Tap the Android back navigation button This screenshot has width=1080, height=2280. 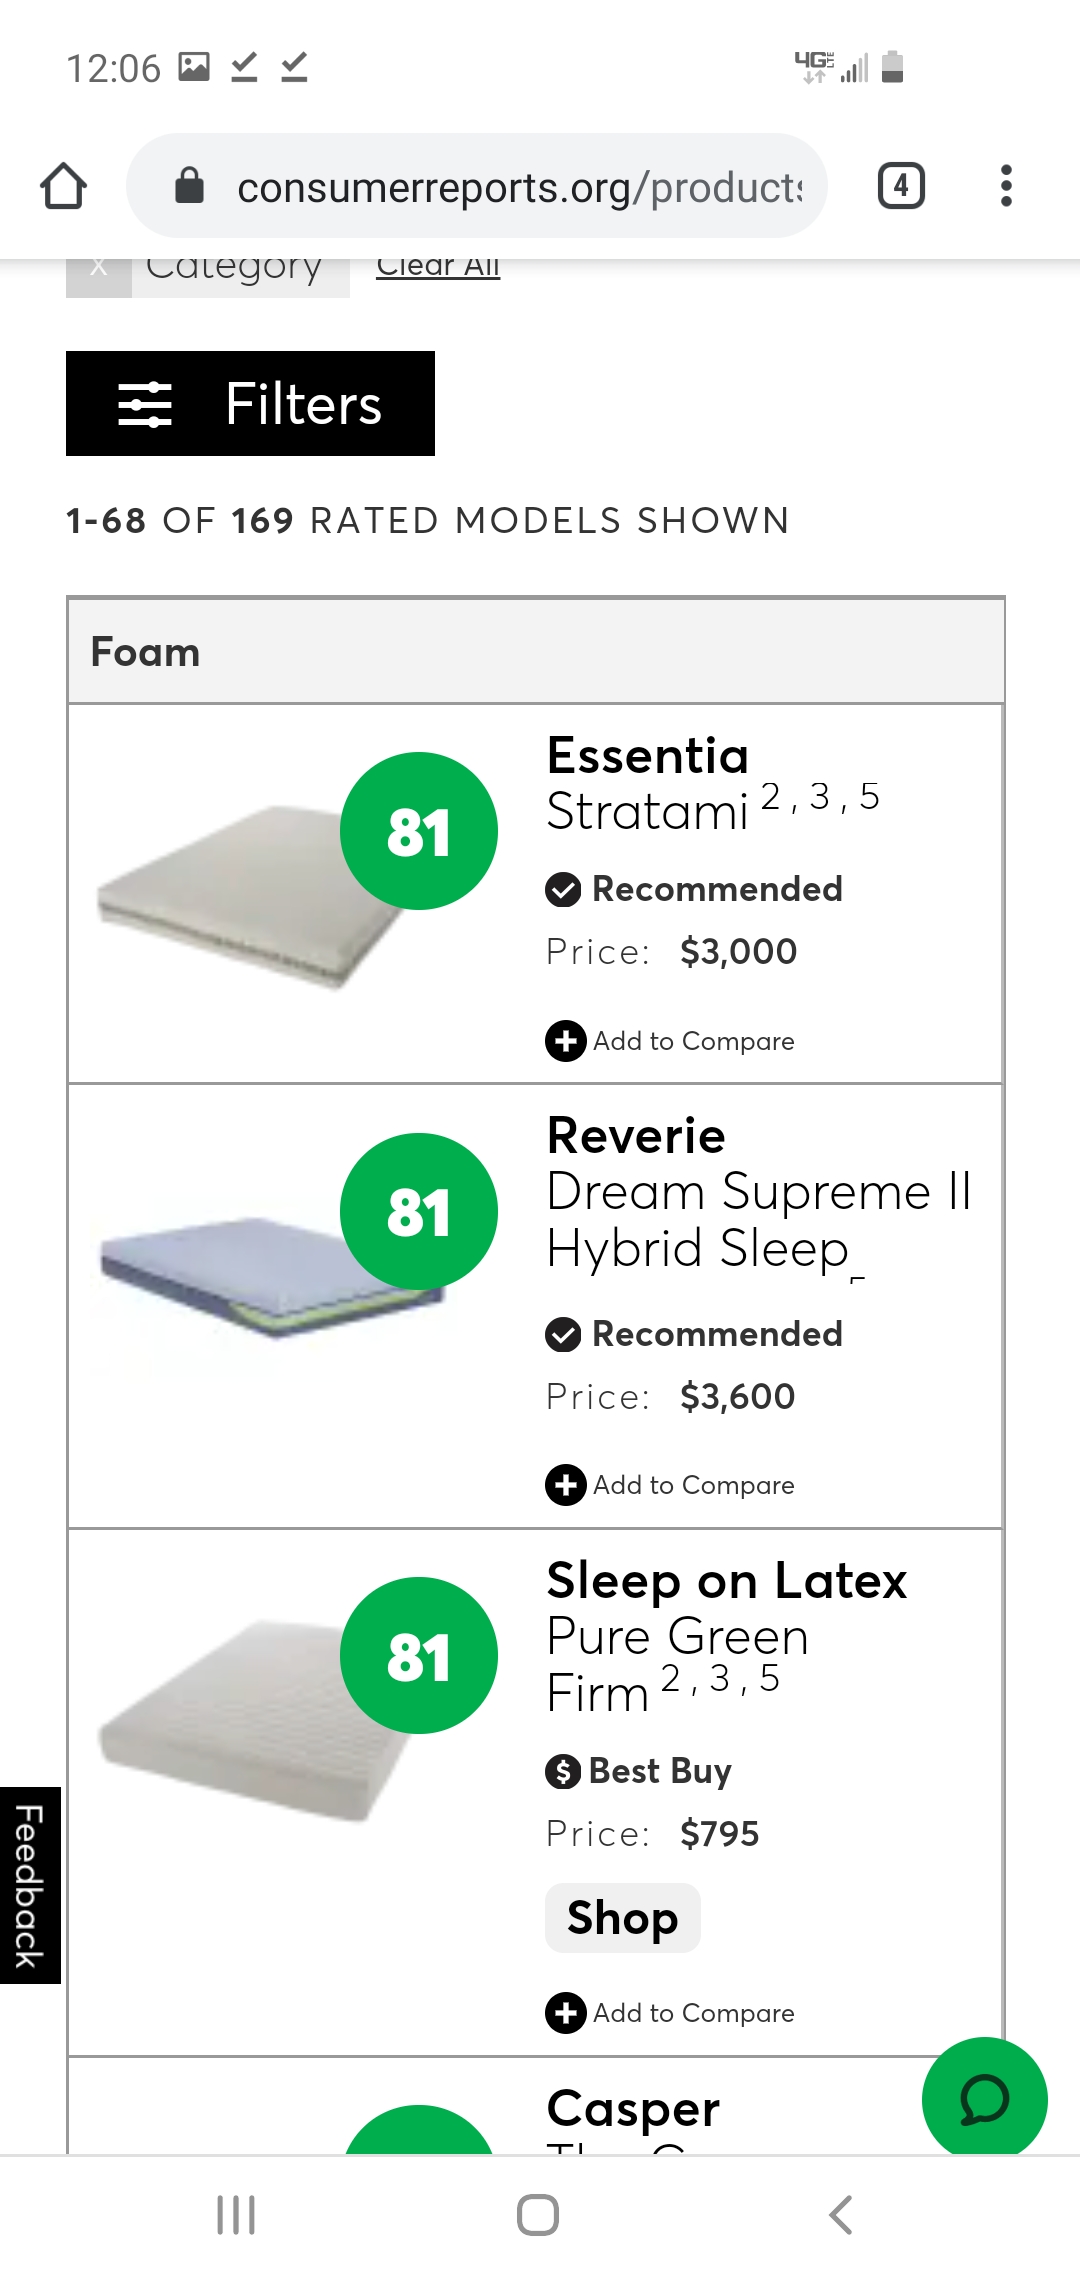click(x=841, y=2215)
